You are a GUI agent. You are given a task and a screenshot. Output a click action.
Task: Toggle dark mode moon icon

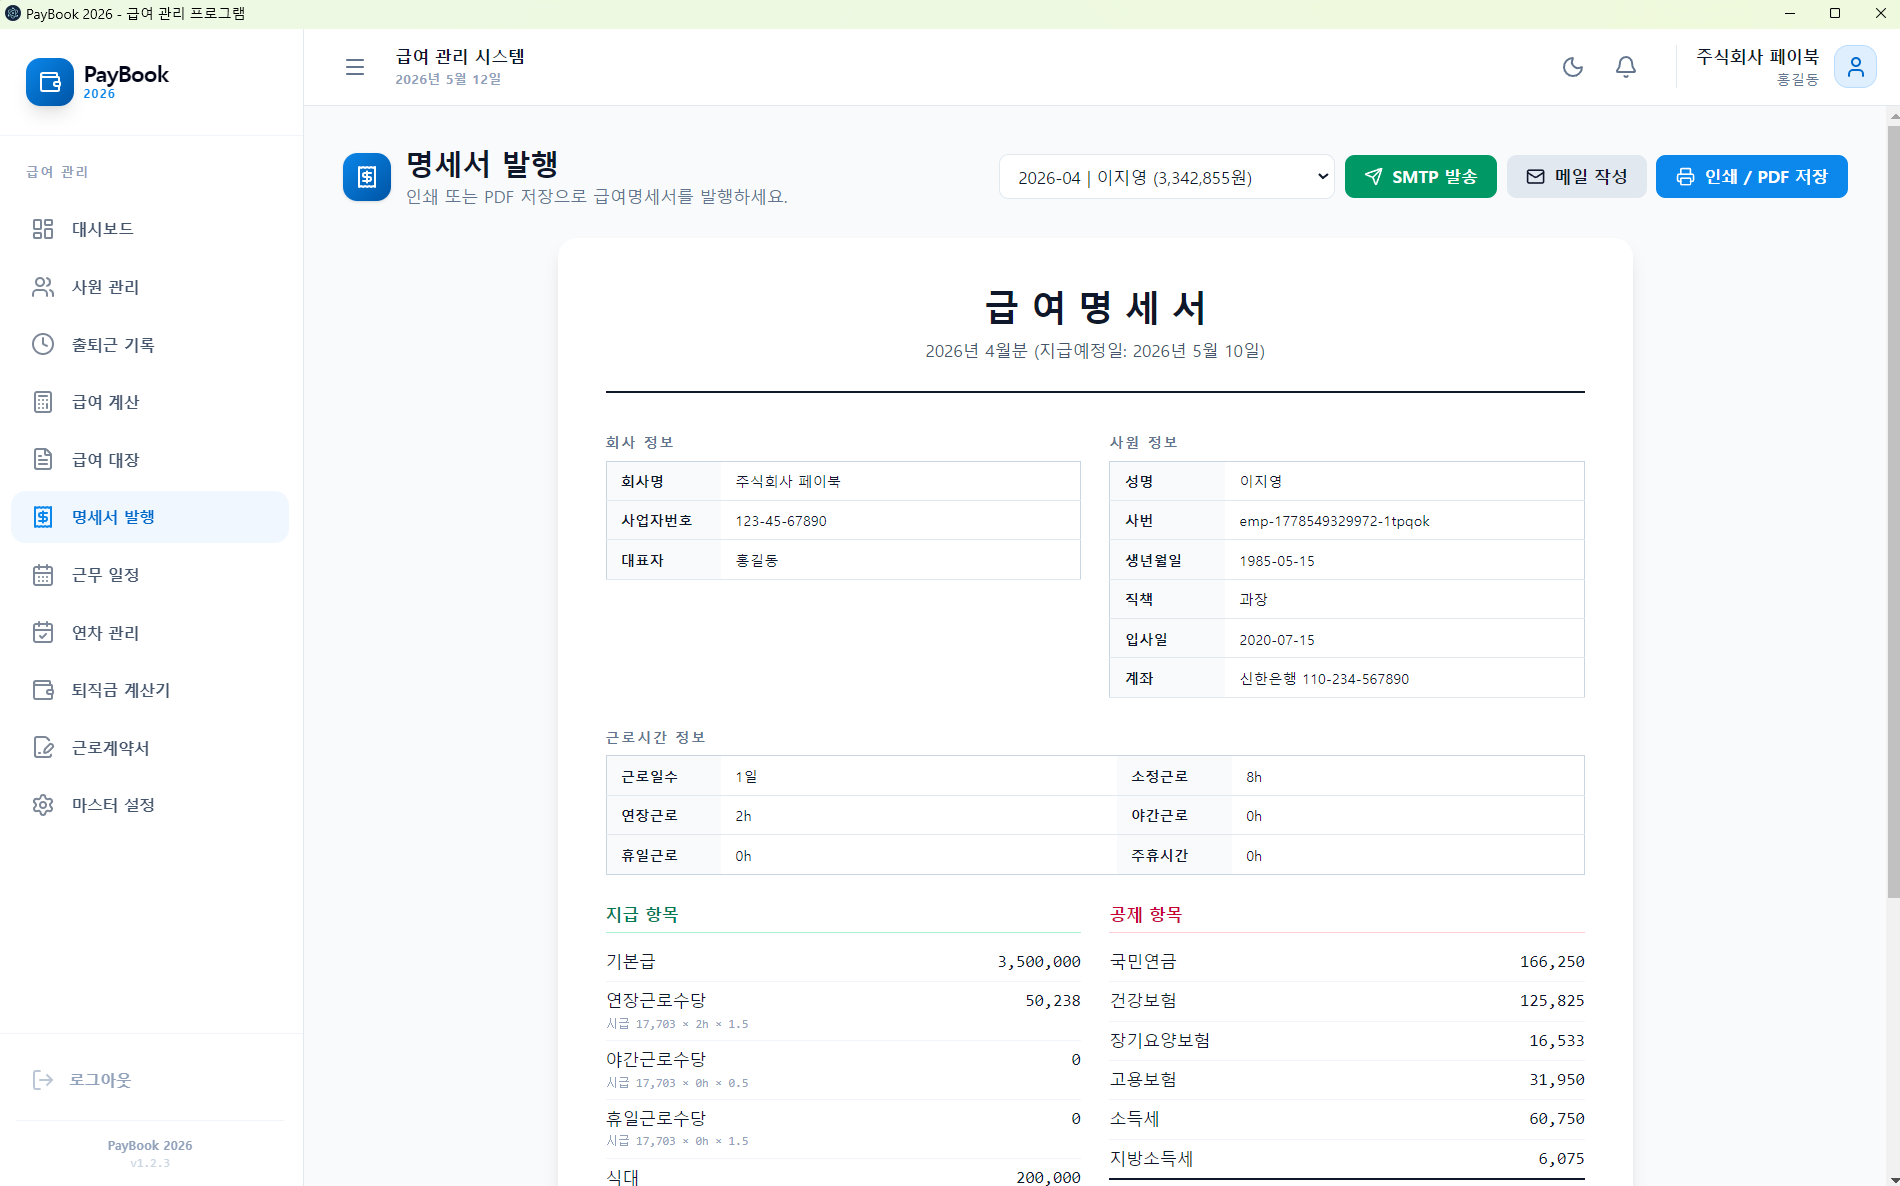click(1573, 67)
